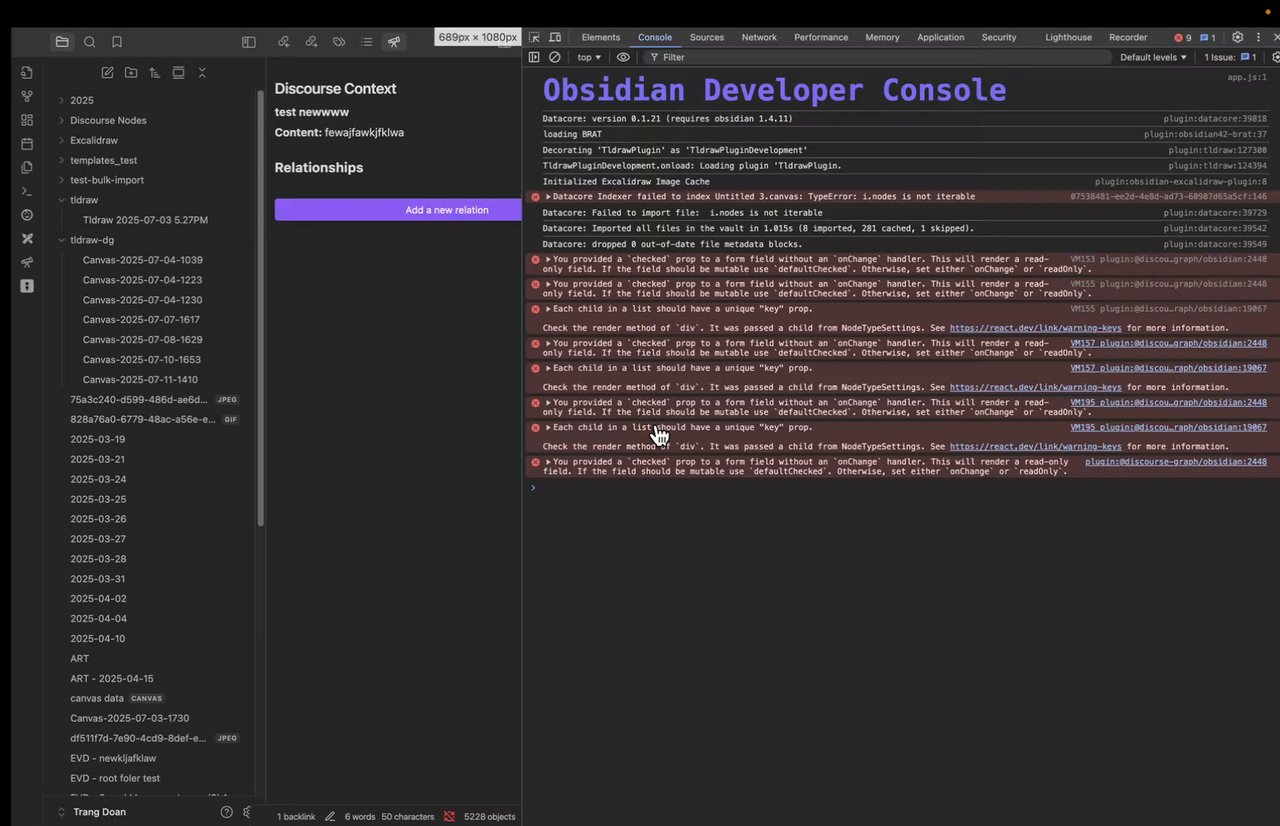Open the command palette terminal icon
Viewport: 1280px width, 826px height.
coord(27,191)
